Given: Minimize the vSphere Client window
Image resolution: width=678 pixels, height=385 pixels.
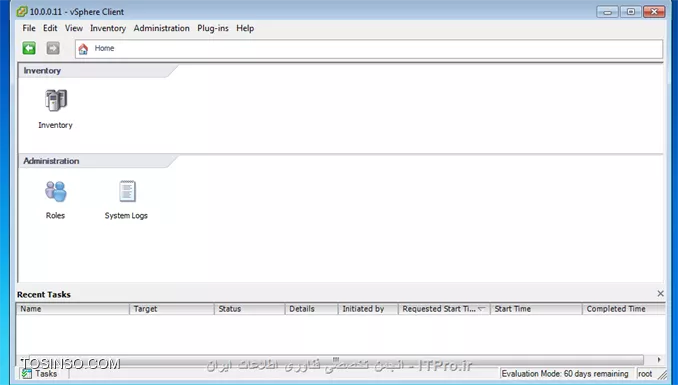Looking at the screenshot, I should coord(608,12).
